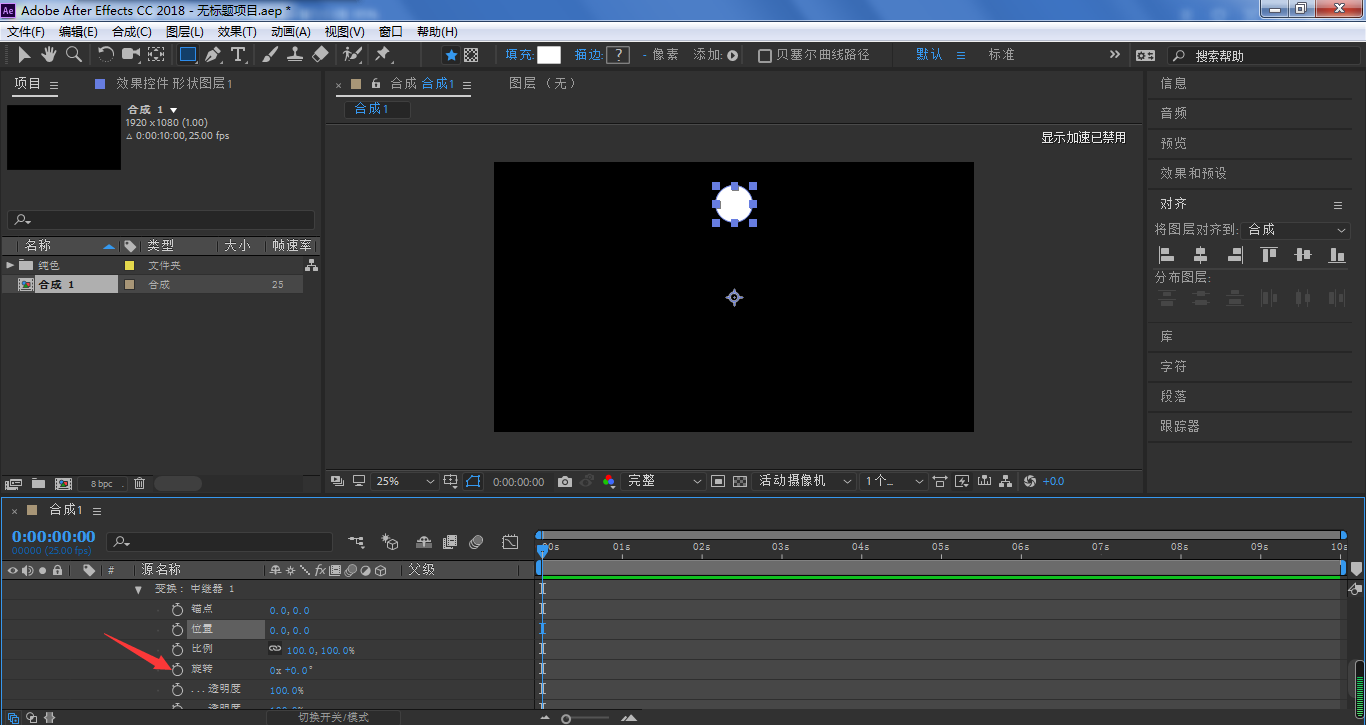1366x725 pixels.
Task: Choose the Hand tool
Action: coord(49,55)
